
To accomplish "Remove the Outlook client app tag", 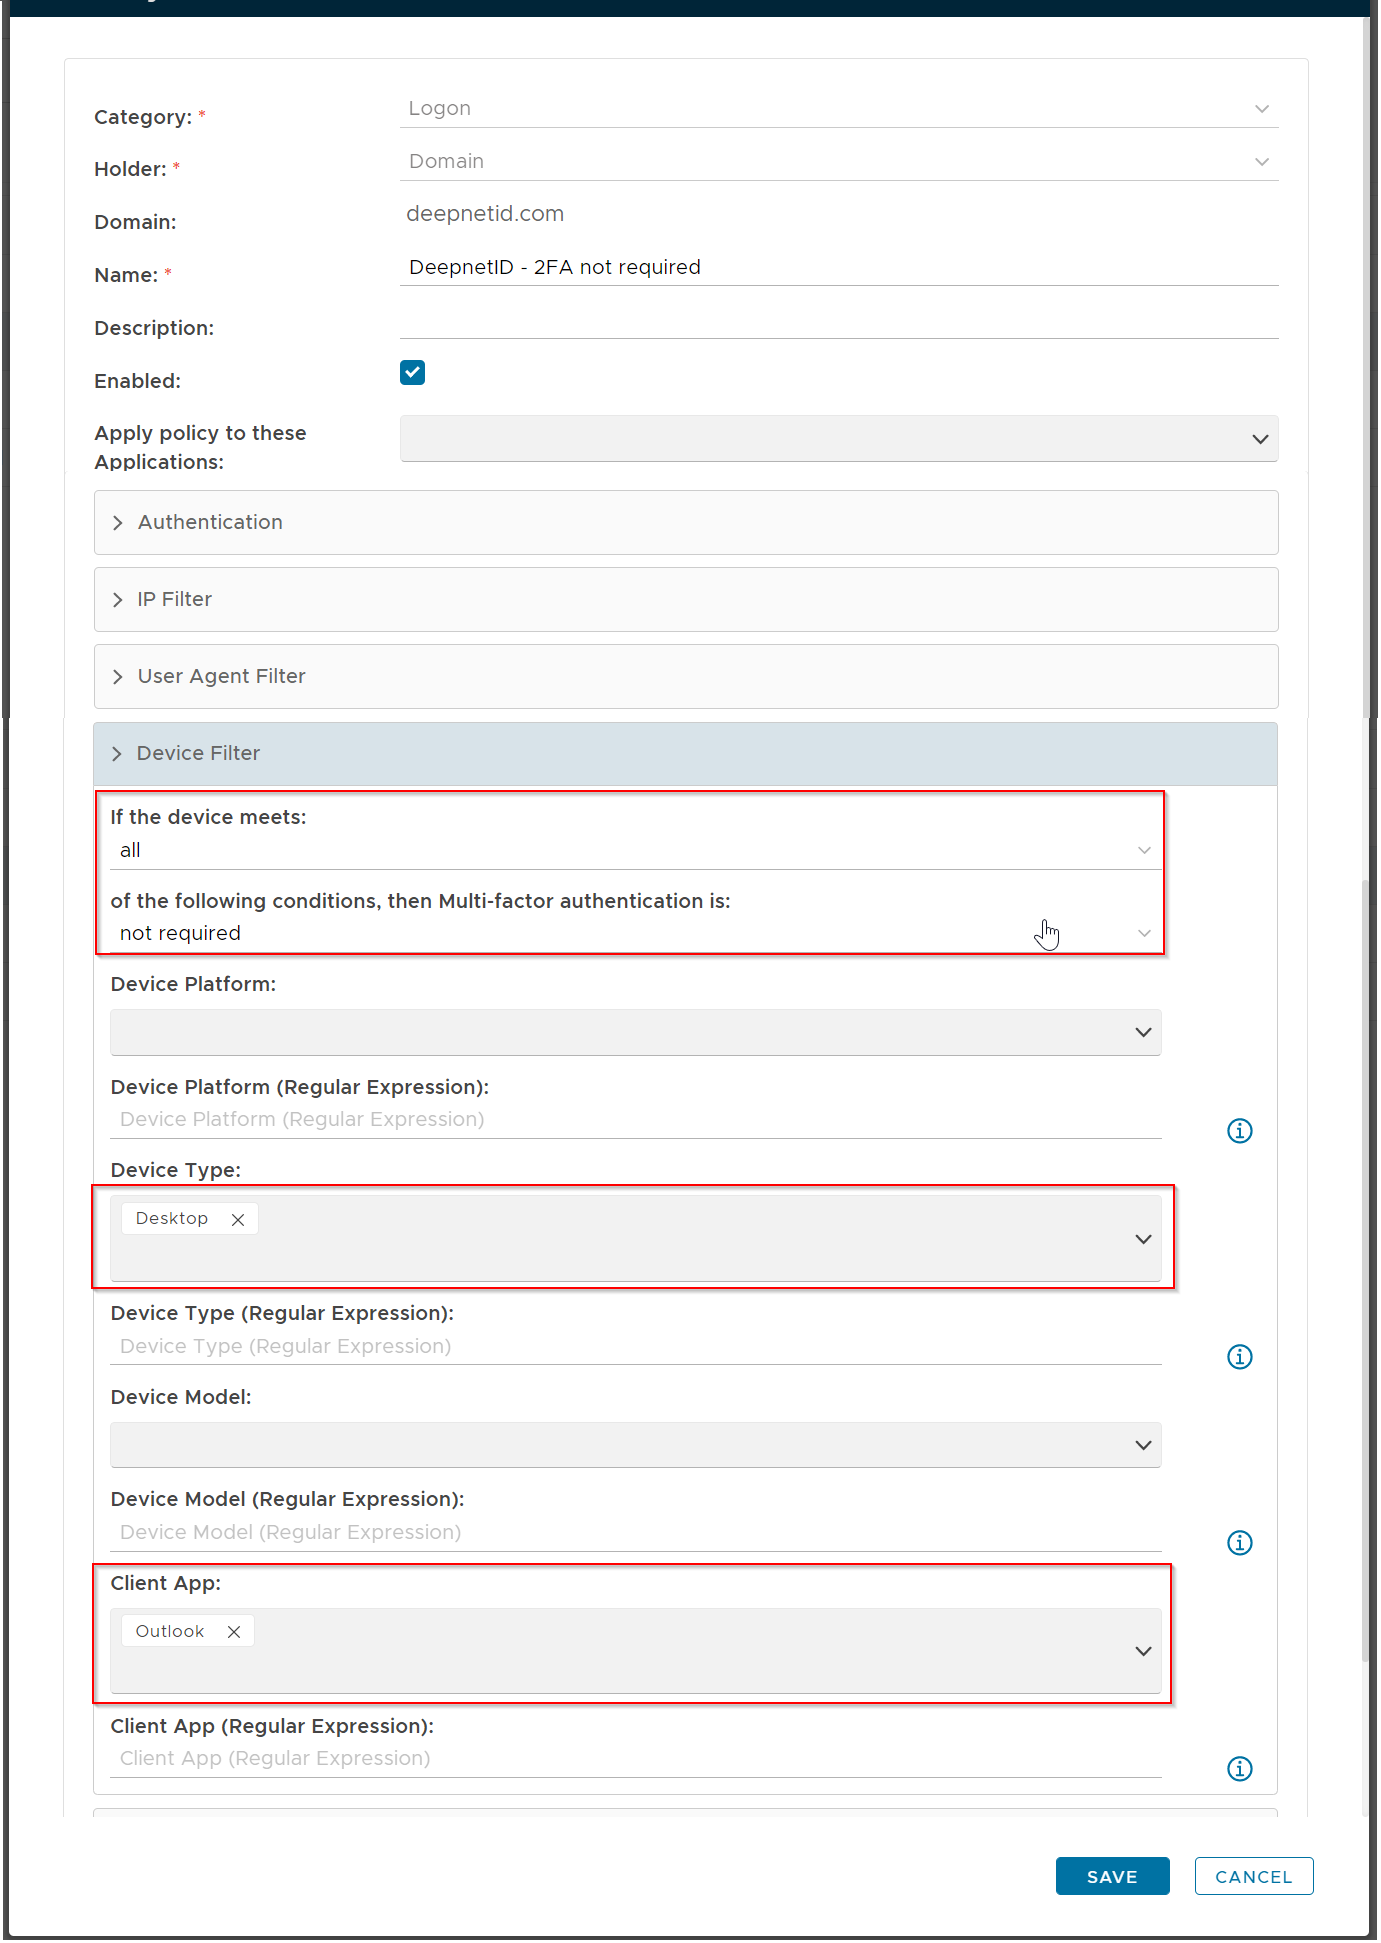I will [x=234, y=1632].
